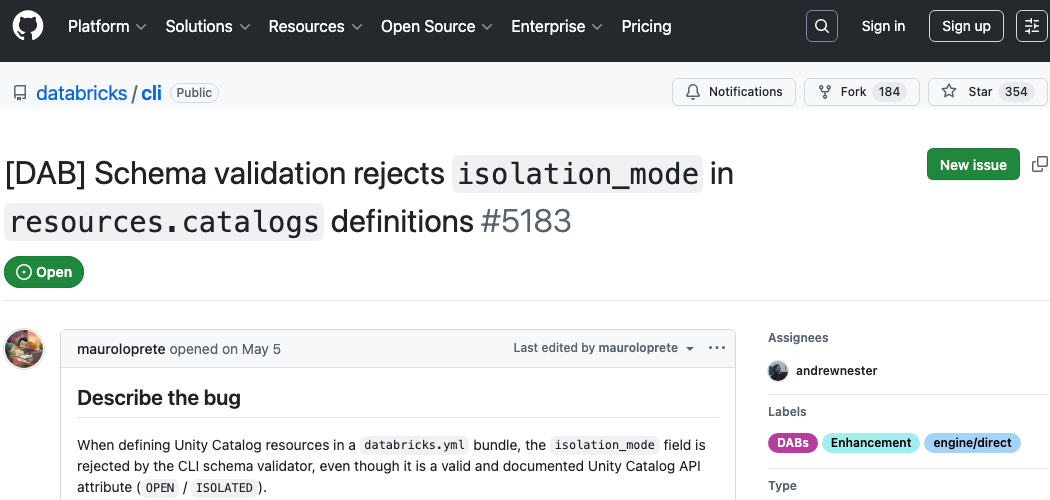The image size is (1050, 500).
Task: Copy issue link icon beside New issue
Action: tap(1040, 164)
